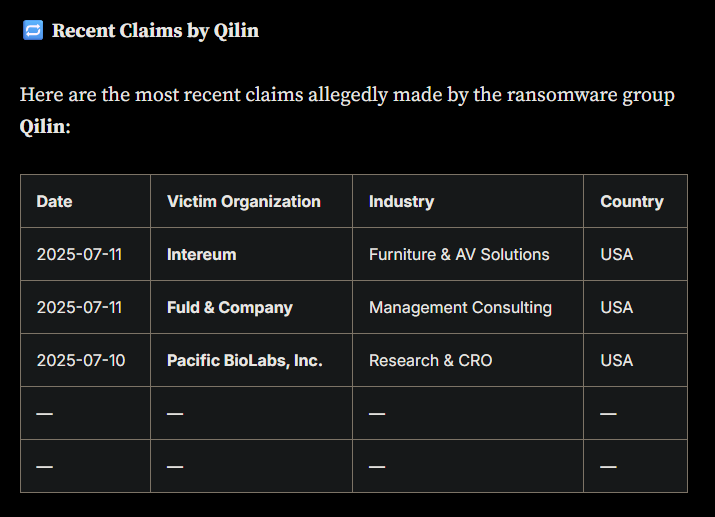
Task: Select the Management Consulting cell
Action: click(468, 307)
